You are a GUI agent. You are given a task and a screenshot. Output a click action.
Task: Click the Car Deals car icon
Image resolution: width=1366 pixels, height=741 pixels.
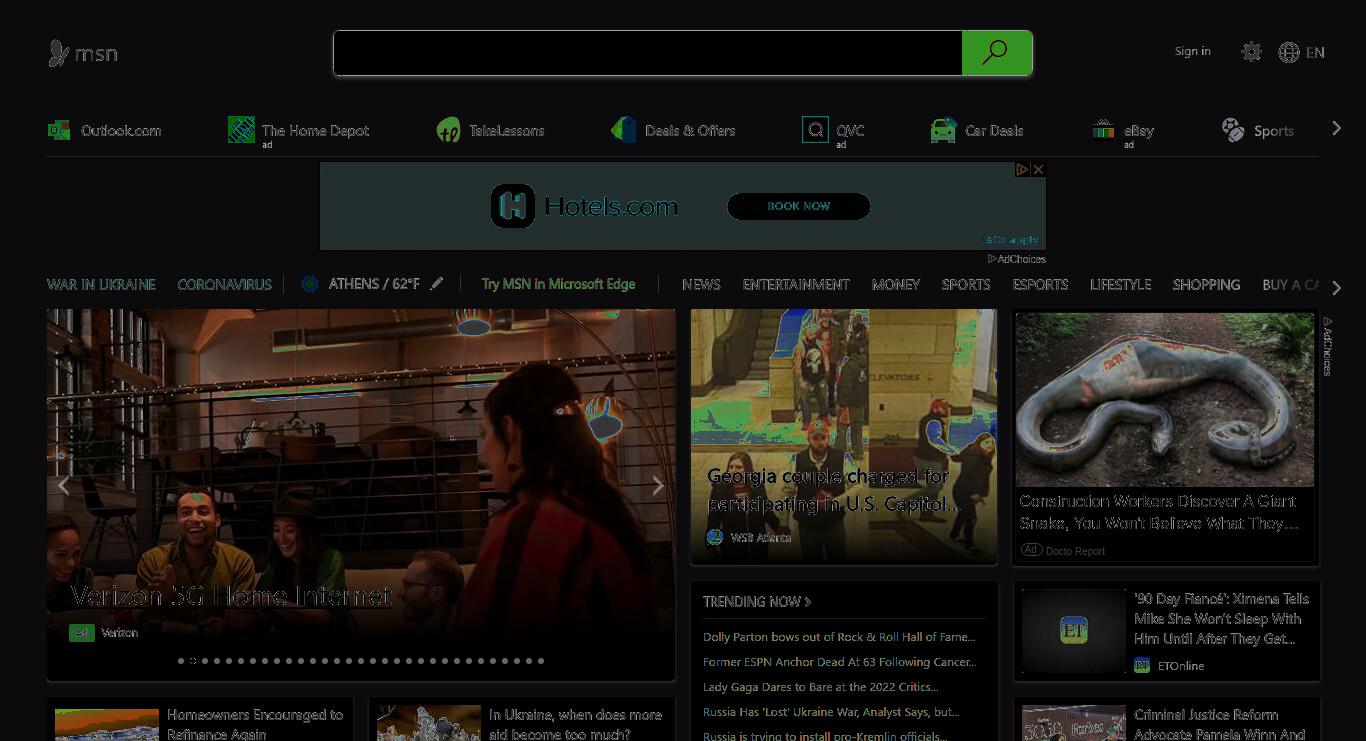point(943,130)
